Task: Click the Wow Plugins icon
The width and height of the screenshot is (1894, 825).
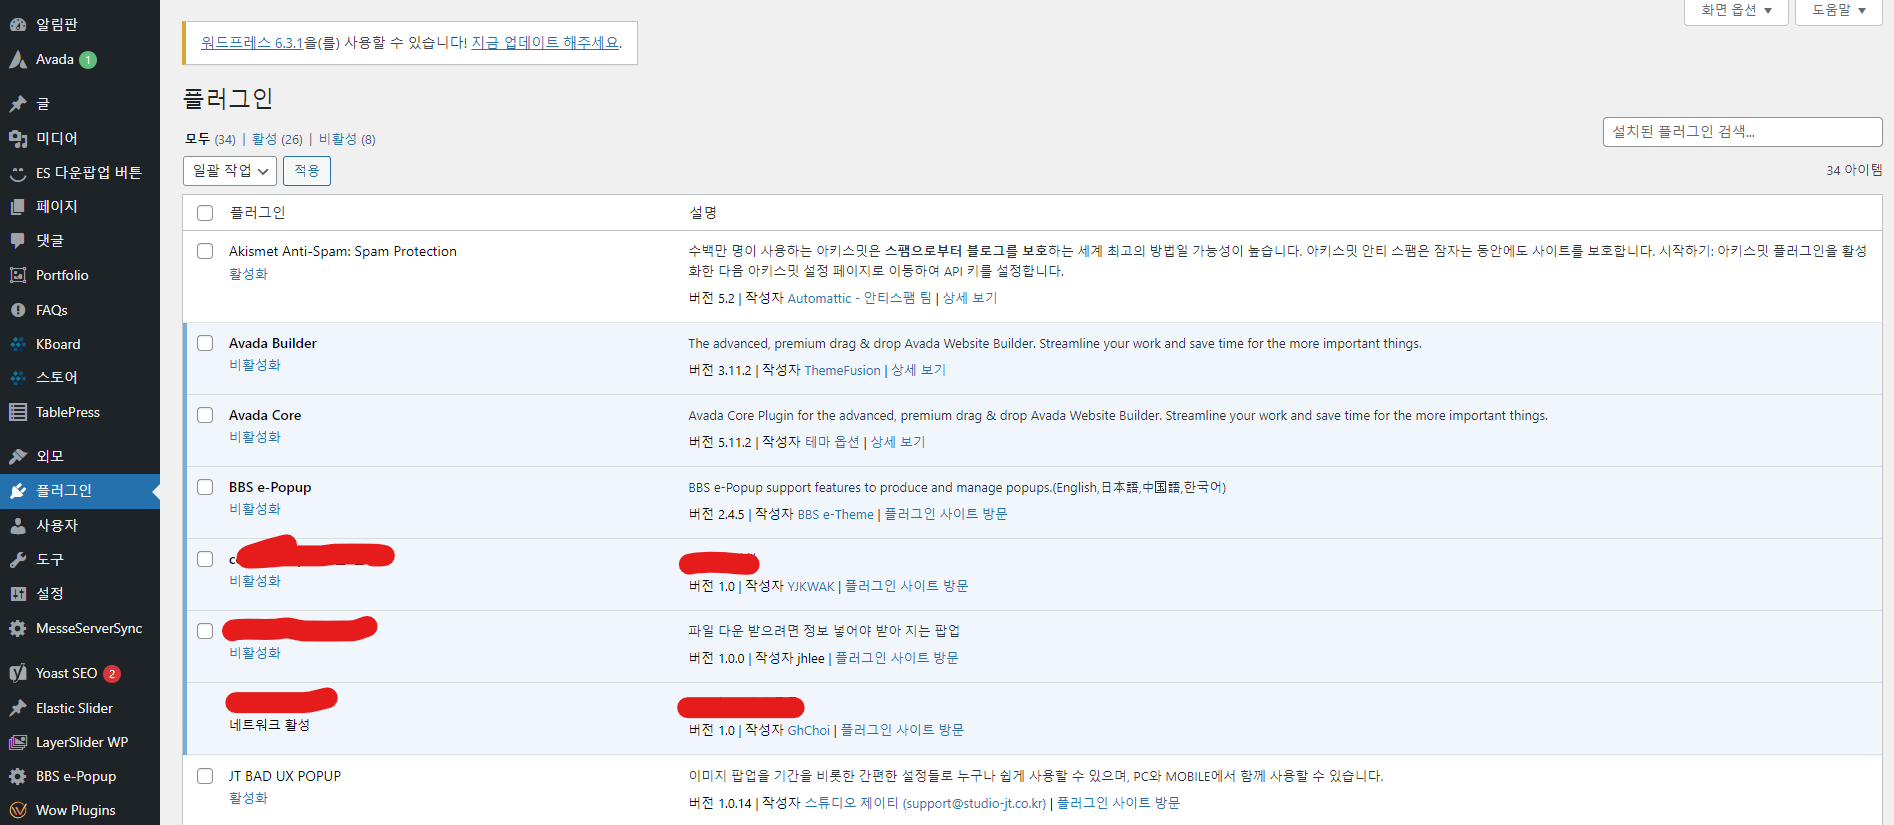Action: (x=18, y=810)
